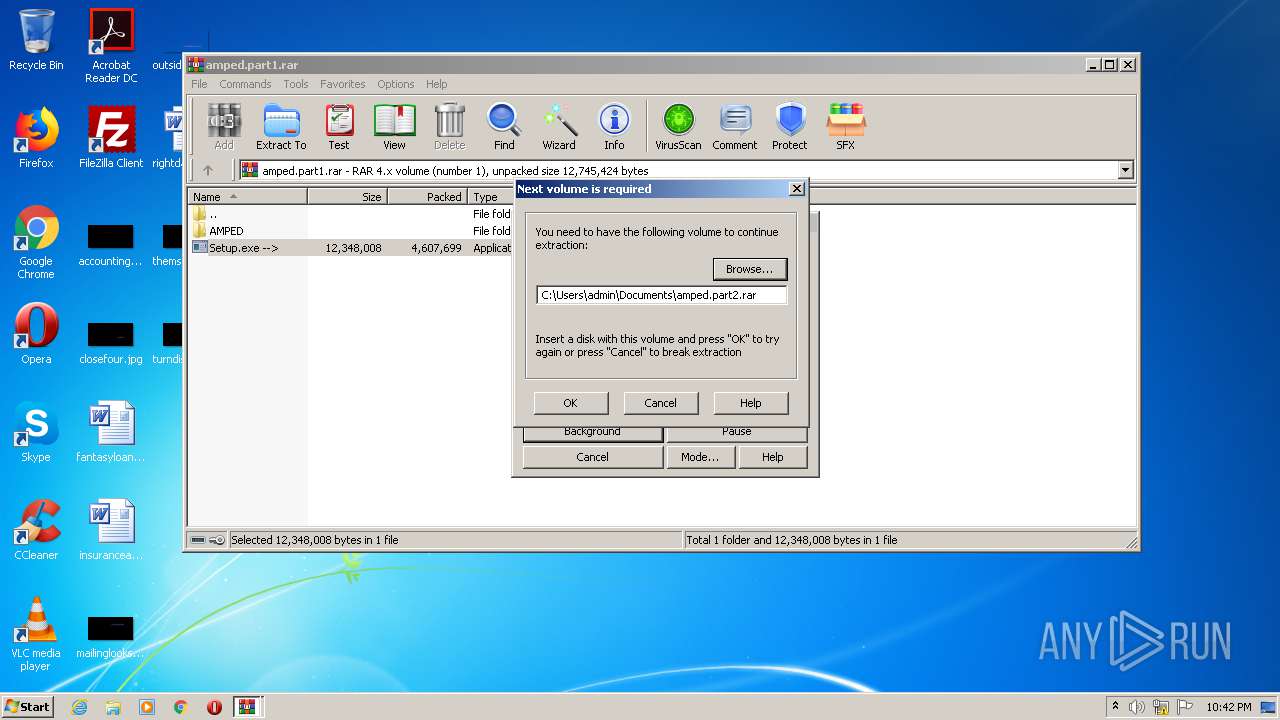1280x720 pixels.
Task: Click Windows Explorer taskbar icon
Action: (x=113, y=707)
